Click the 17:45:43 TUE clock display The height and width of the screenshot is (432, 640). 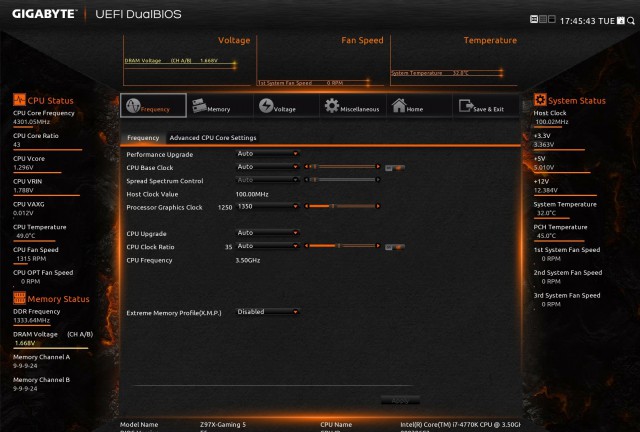click(x=587, y=21)
